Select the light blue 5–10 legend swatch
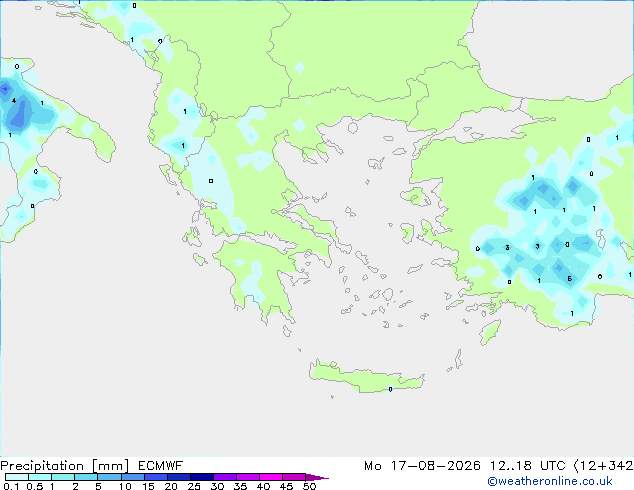634x490 pixels. 109,477
